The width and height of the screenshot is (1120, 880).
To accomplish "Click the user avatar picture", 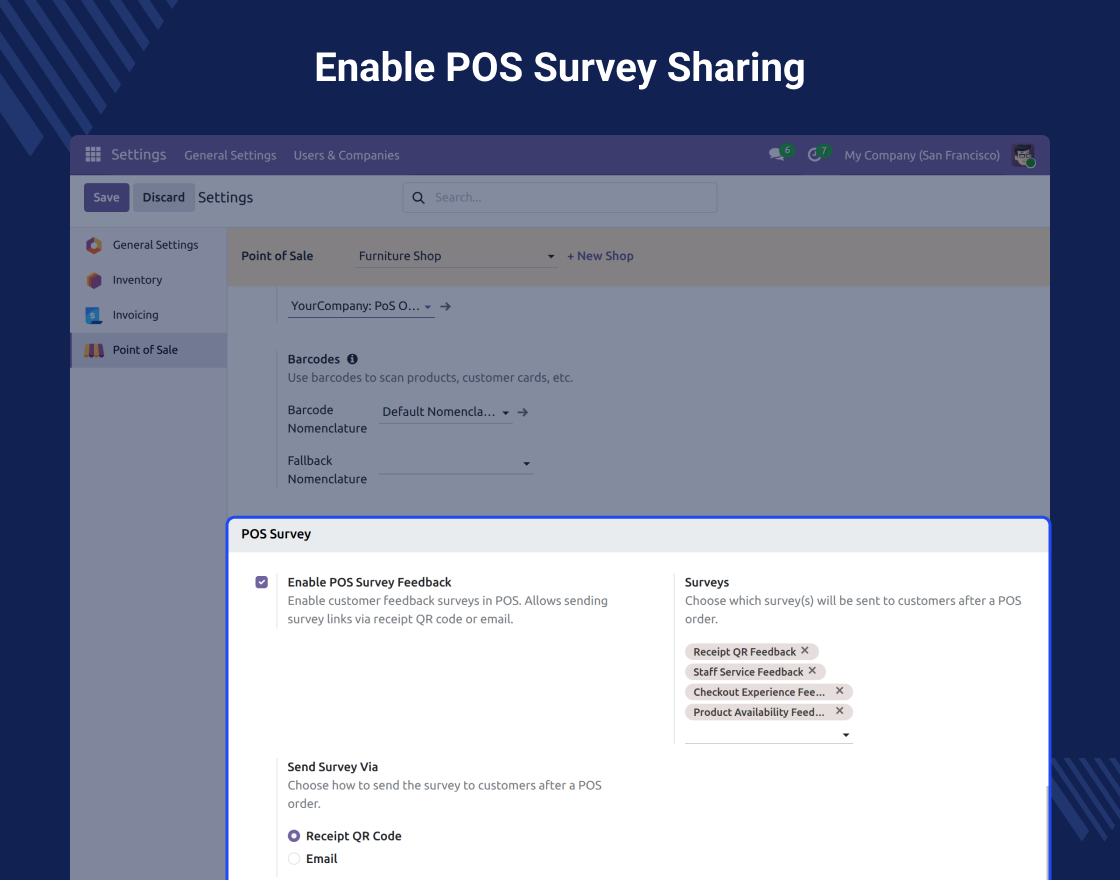I will click(1023, 155).
